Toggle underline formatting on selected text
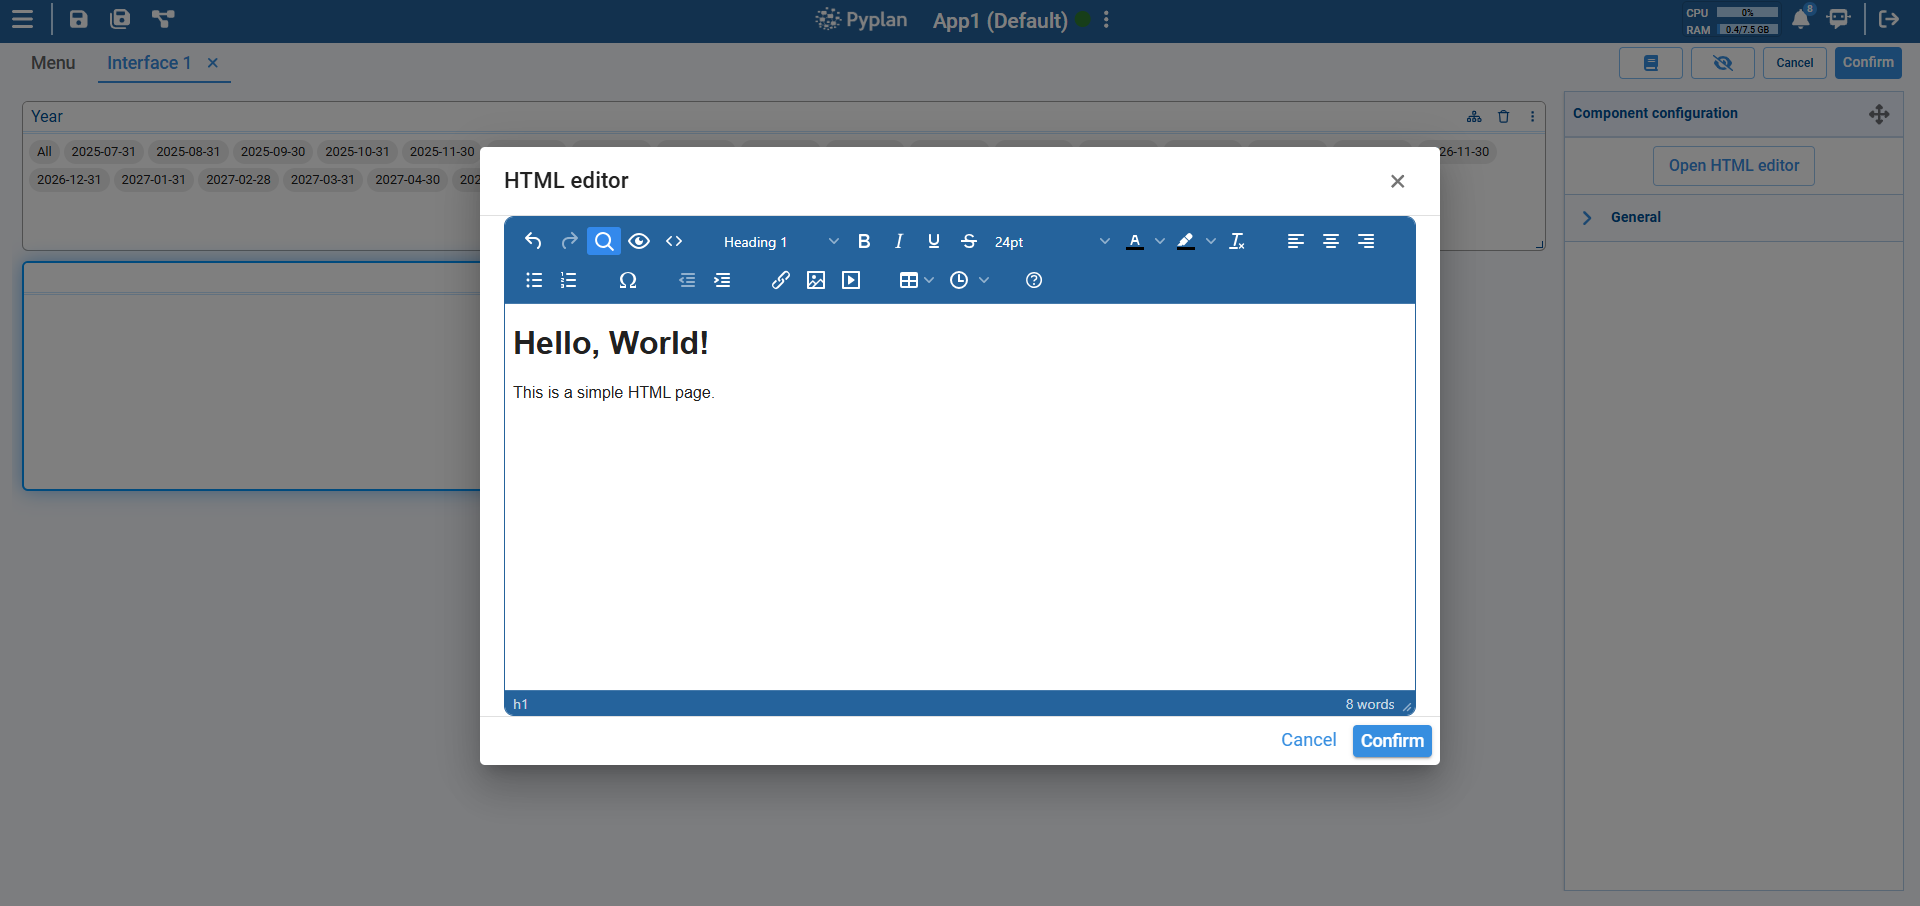 click(x=933, y=241)
